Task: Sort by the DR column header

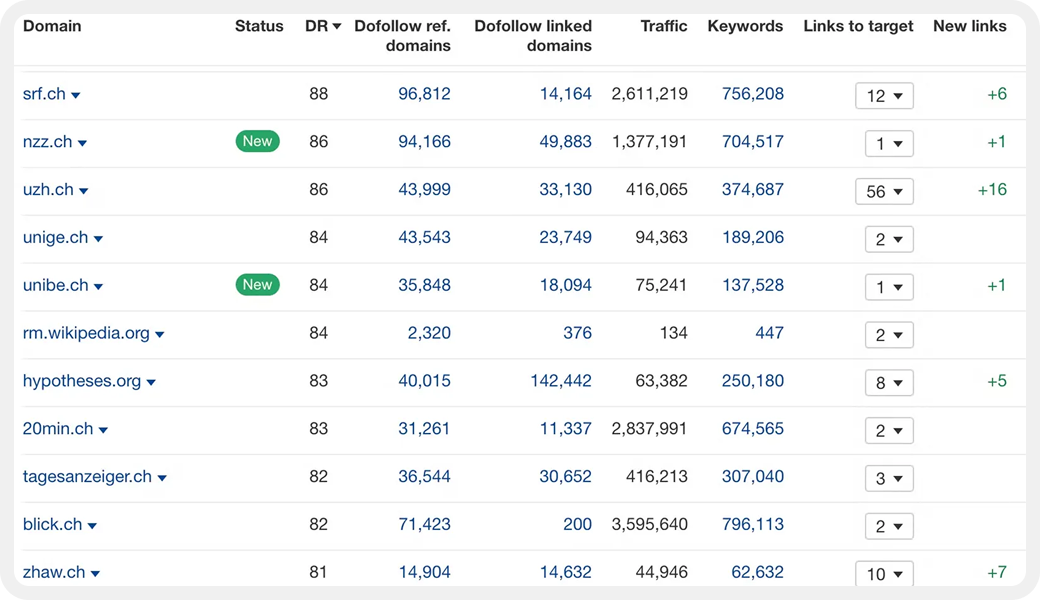Action: pyautogui.click(x=322, y=27)
